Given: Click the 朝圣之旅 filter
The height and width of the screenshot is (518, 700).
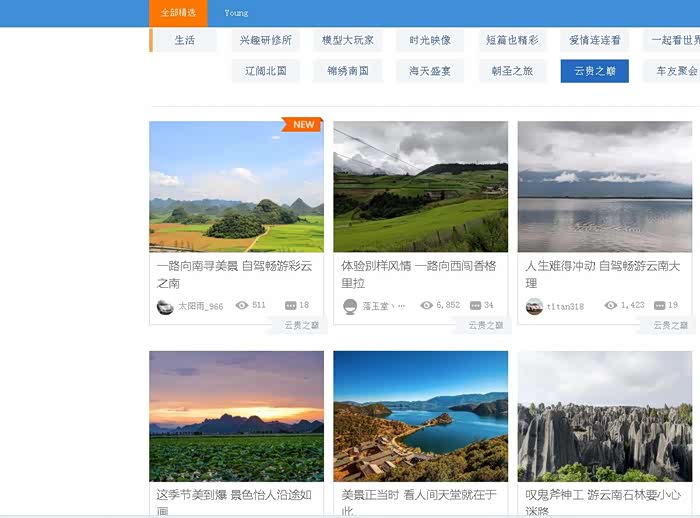Looking at the screenshot, I should click(x=512, y=71).
